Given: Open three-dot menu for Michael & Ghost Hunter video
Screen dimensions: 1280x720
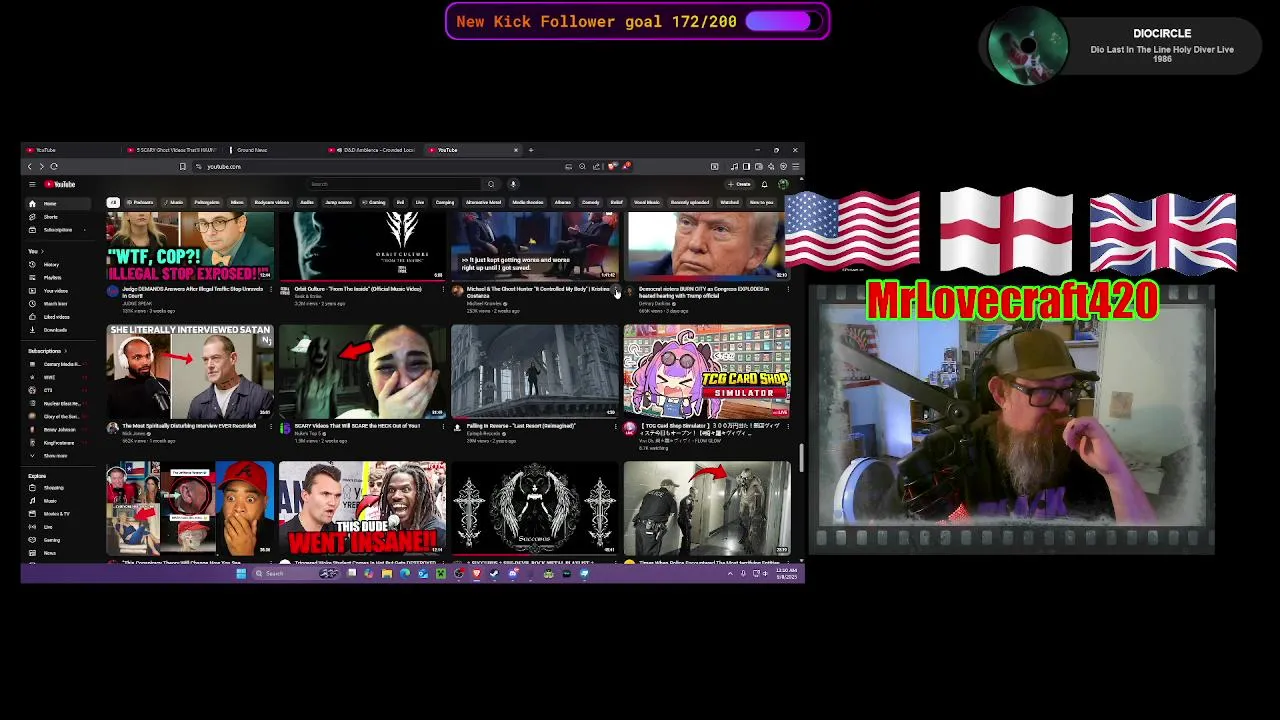Looking at the screenshot, I should pos(616,289).
